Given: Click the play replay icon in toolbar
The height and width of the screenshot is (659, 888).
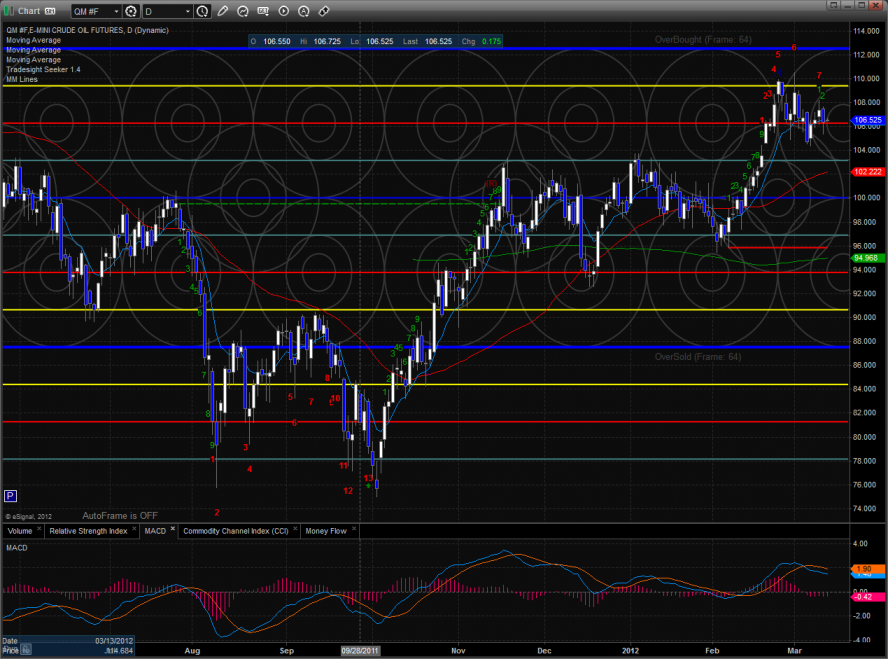Looking at the screenshot, I should 284,12.
